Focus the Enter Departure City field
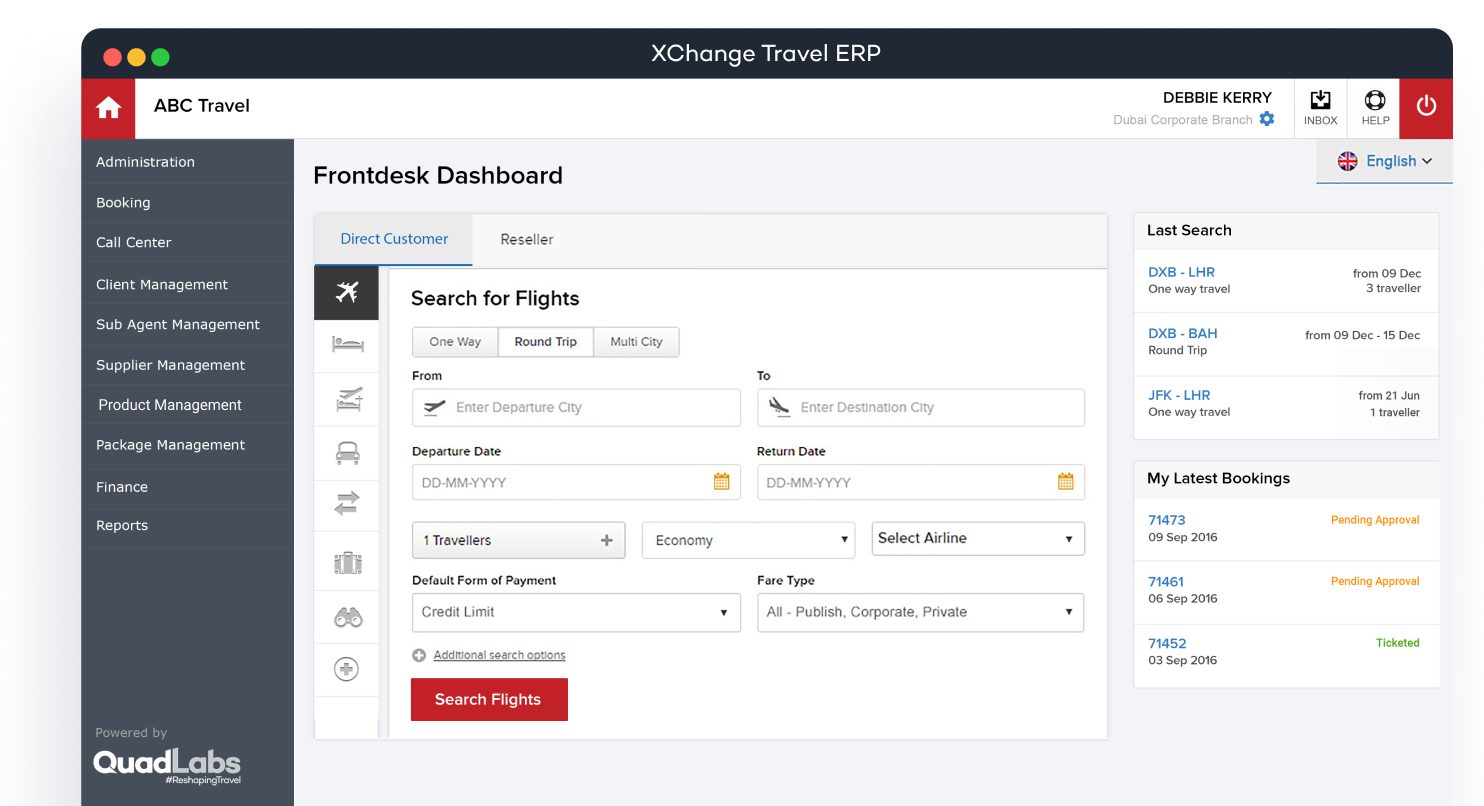The image size is (1484, 806). (576, 408)
